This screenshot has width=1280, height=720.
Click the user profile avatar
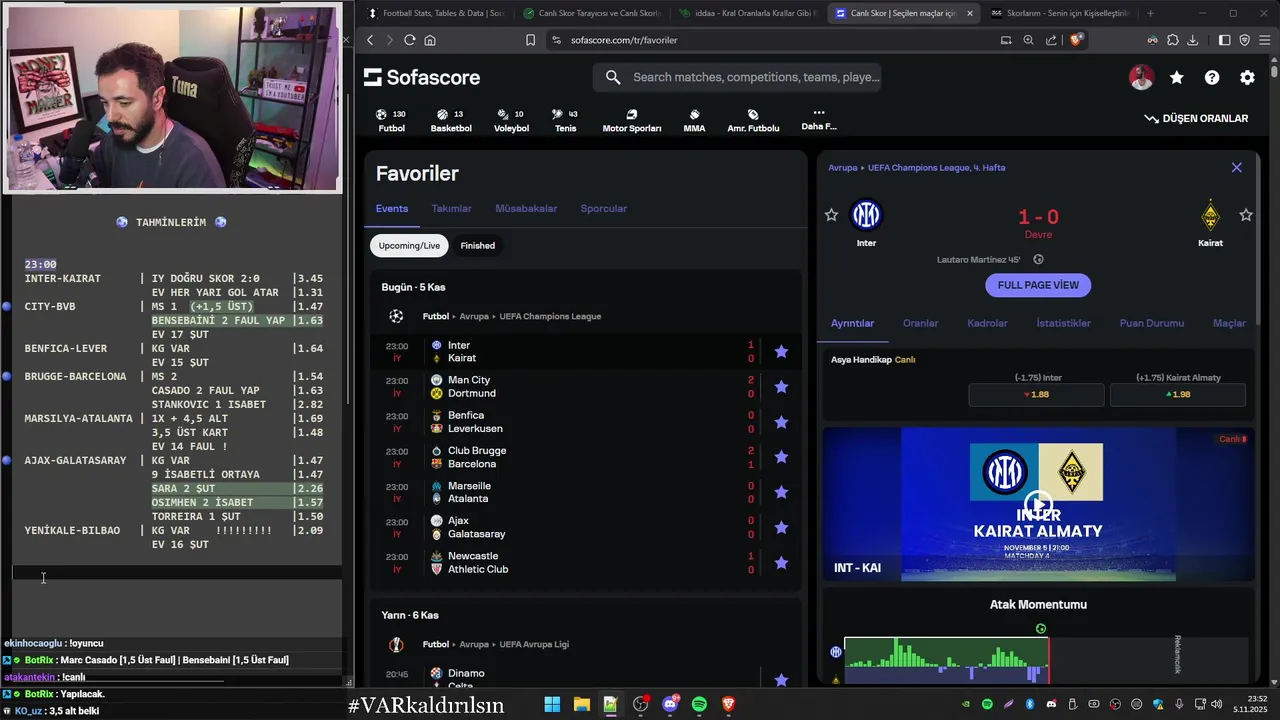[x=1142, y=78]
